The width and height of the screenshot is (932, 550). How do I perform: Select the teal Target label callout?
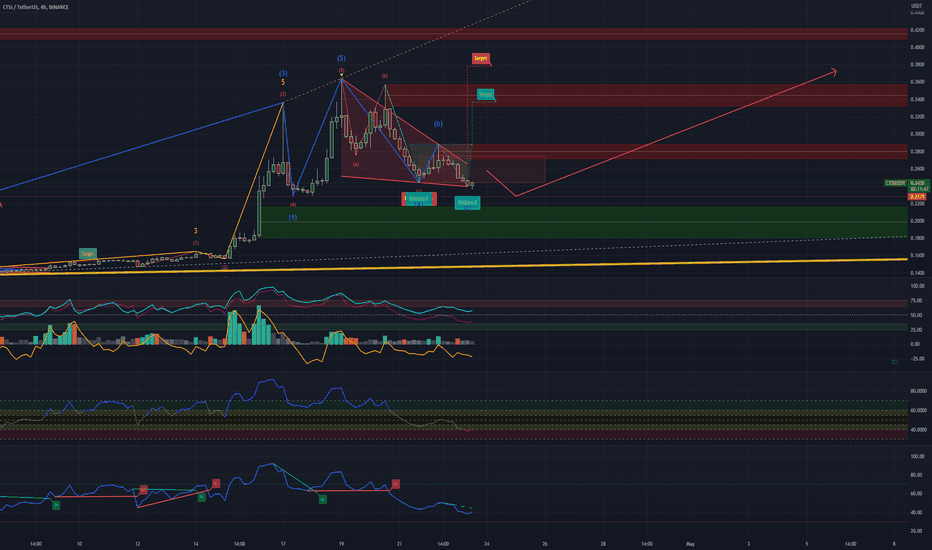(x=486, y=95)
